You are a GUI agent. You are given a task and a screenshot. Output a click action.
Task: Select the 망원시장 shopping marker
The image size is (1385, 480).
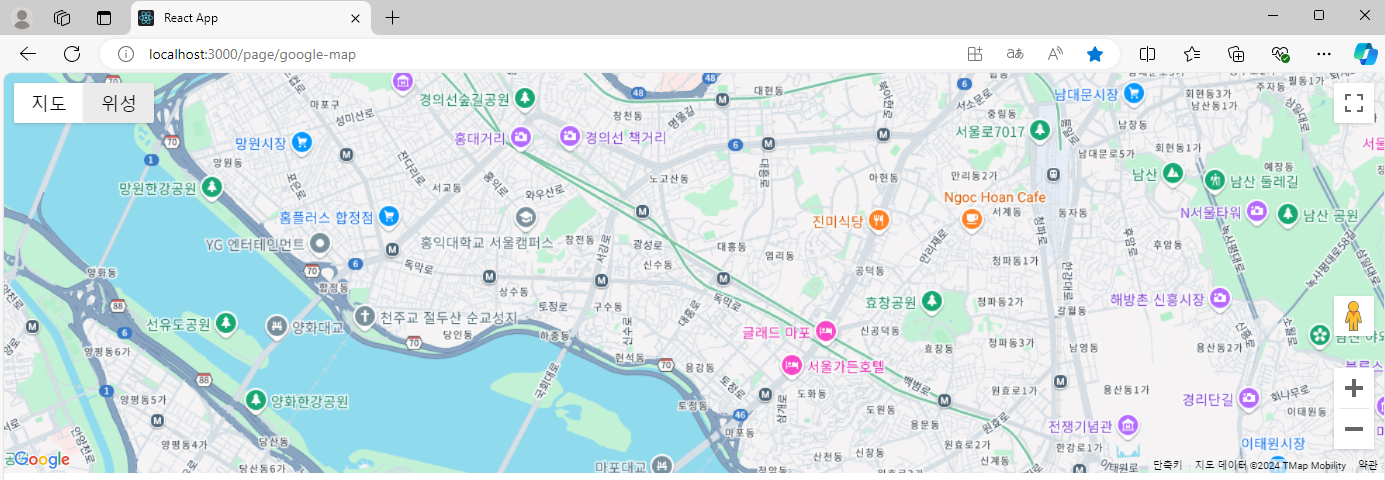pos(301,144)
